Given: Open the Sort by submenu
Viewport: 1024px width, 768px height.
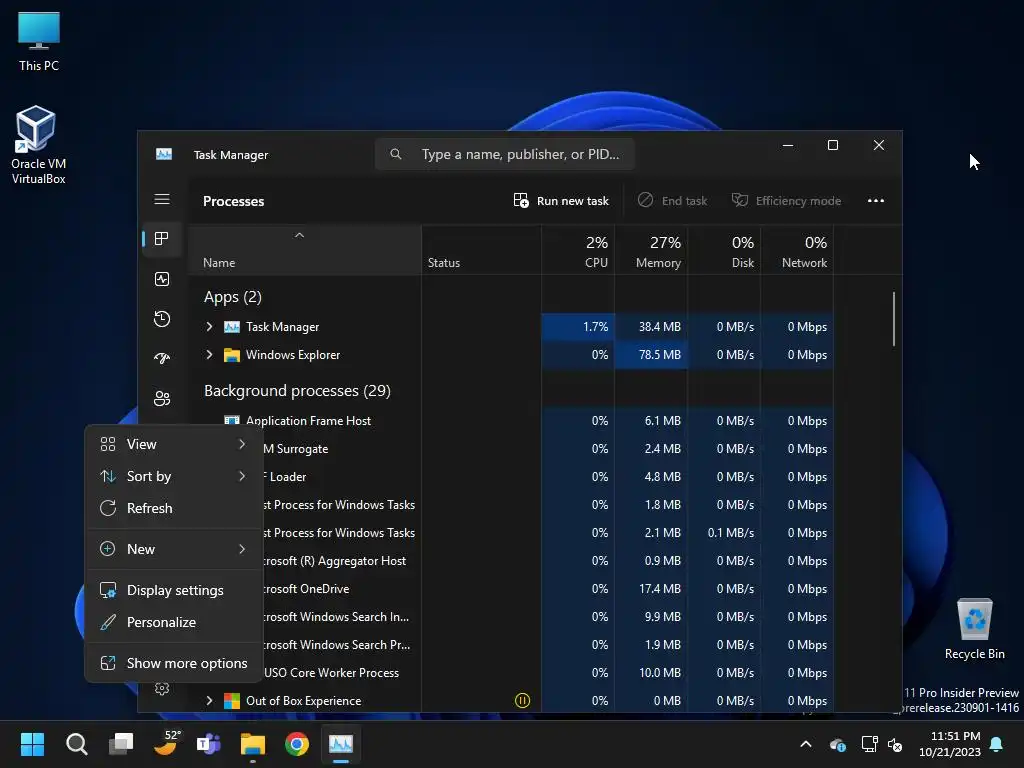Looking at the screenshot, I should (x=174, y=476).
